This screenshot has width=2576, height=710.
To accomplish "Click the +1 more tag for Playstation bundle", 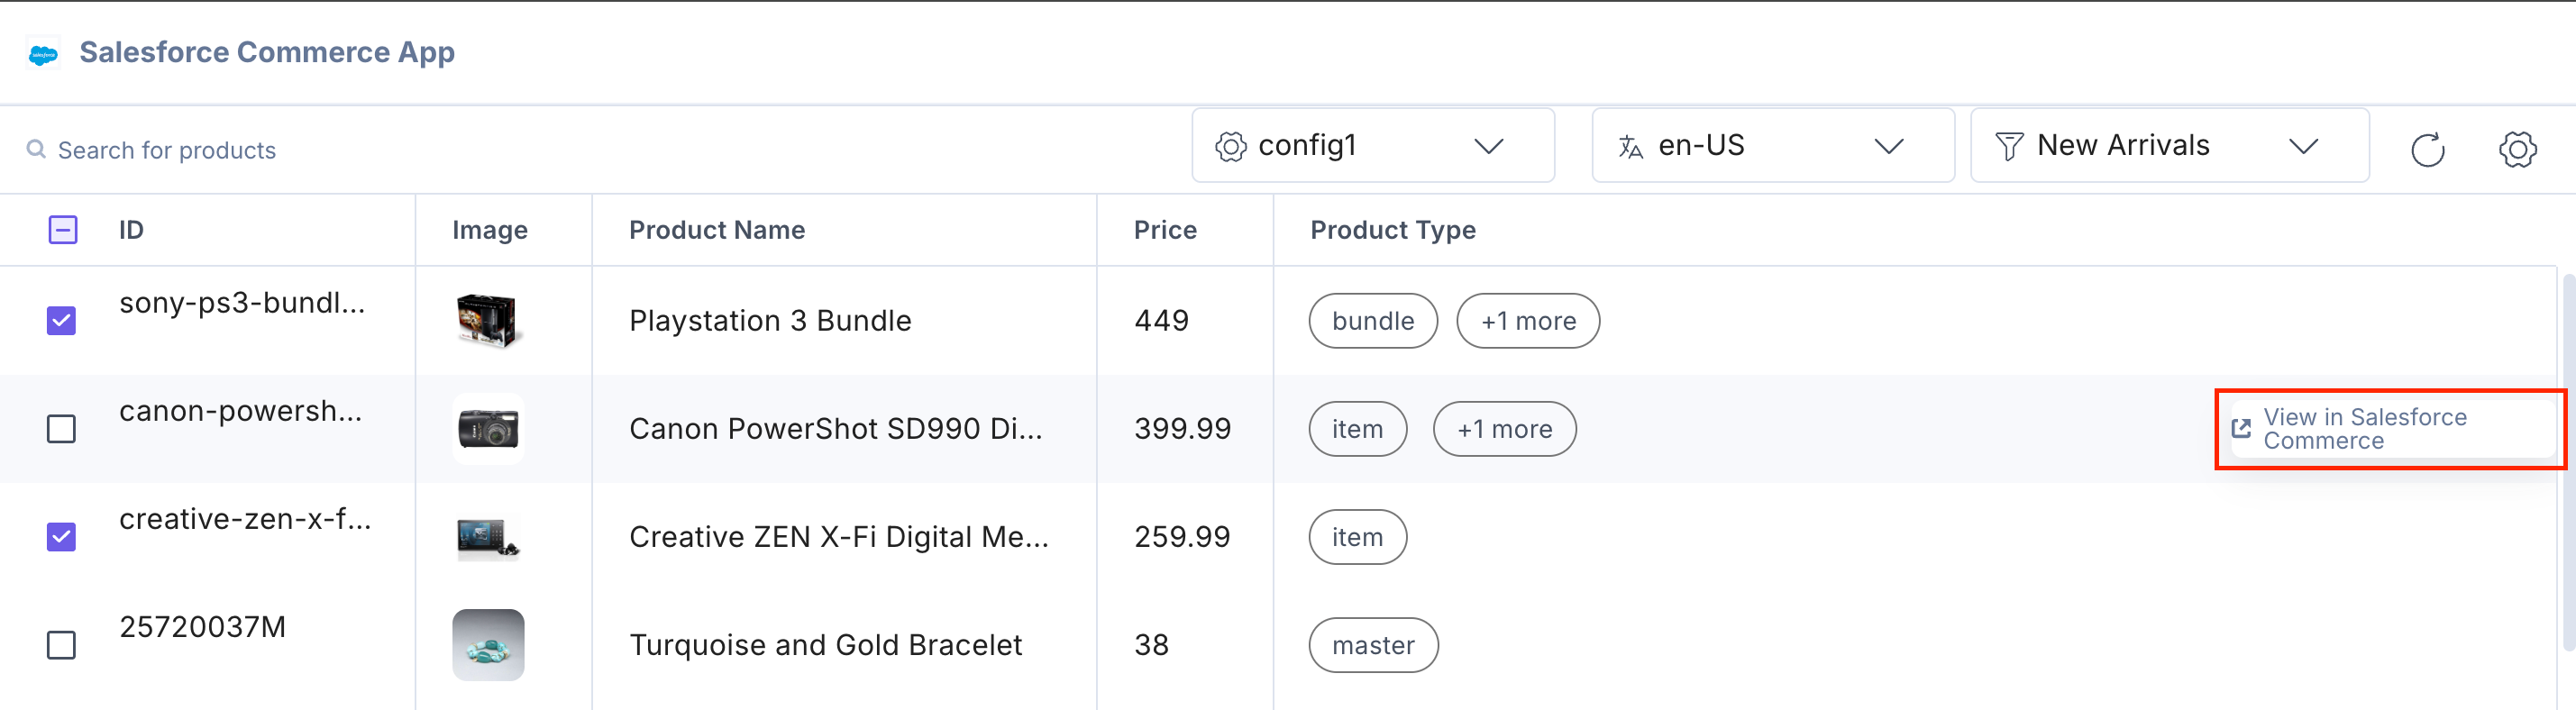I will [x=1527, y=321].
